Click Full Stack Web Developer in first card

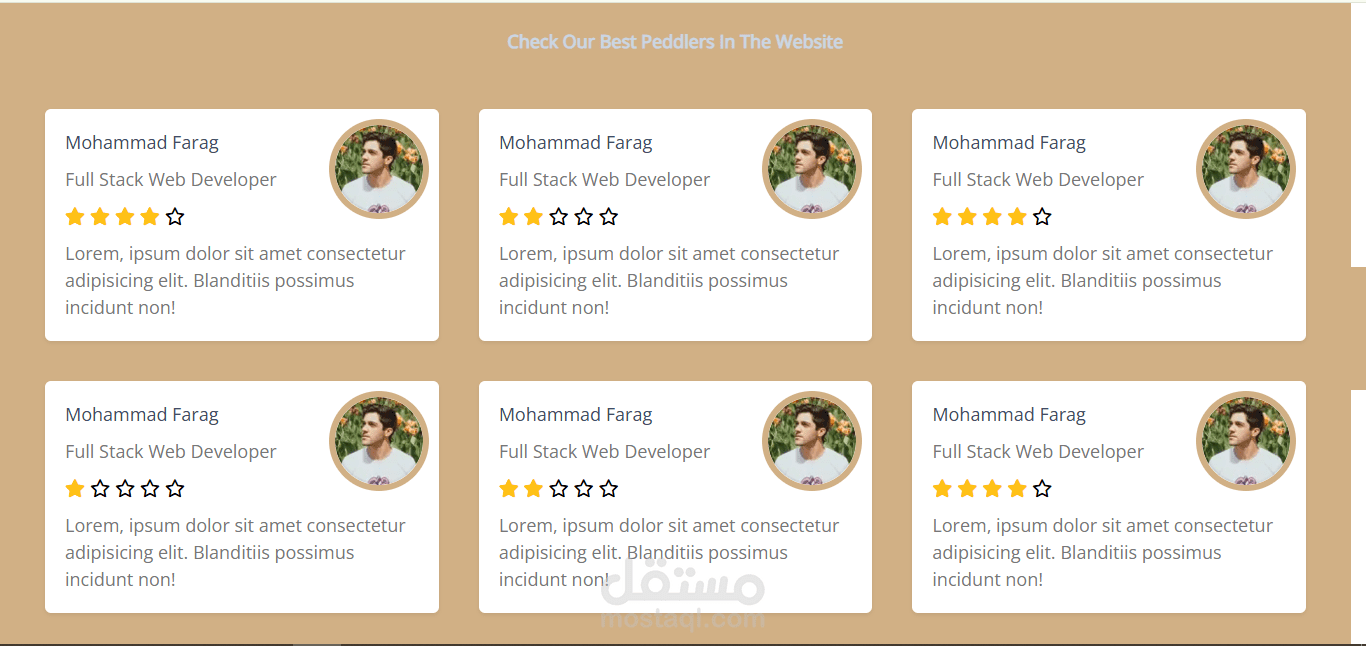tap(171, 180)
